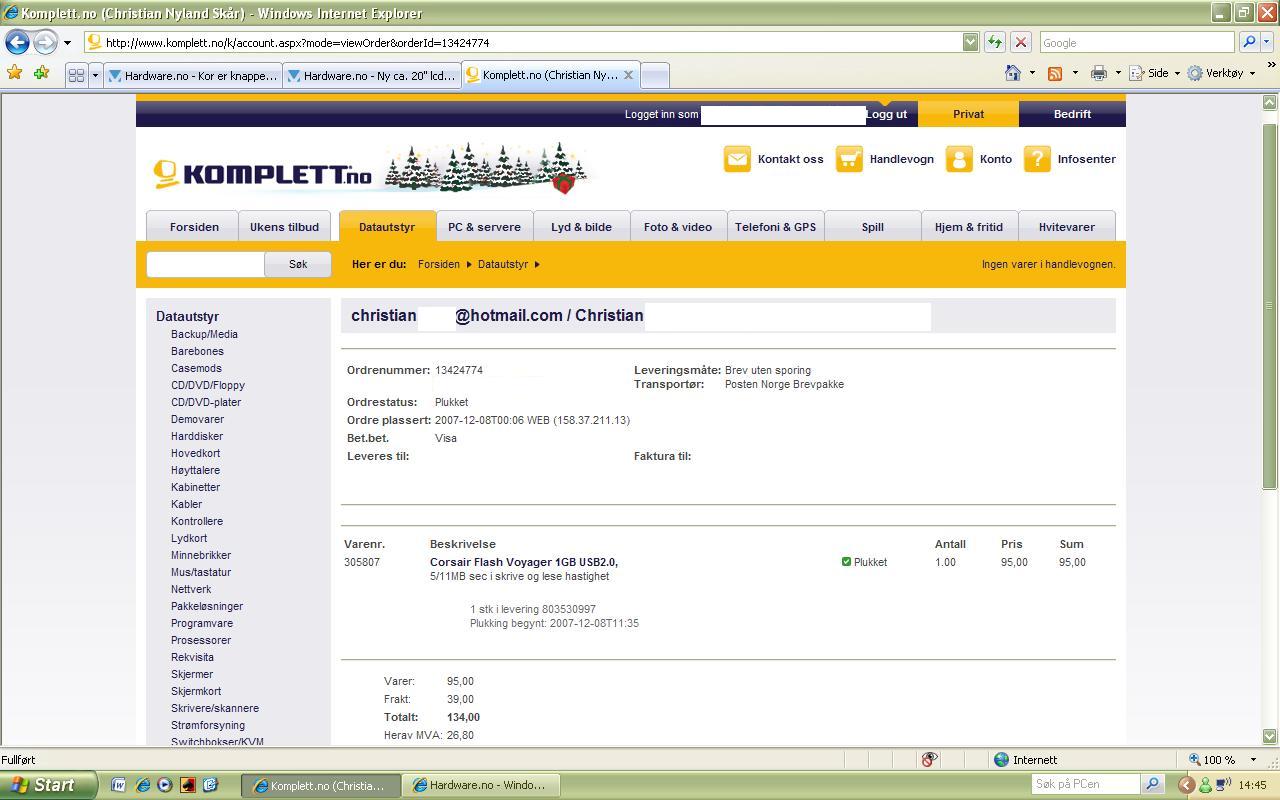Open the Forsiden navigation tab

pos(194,227)
